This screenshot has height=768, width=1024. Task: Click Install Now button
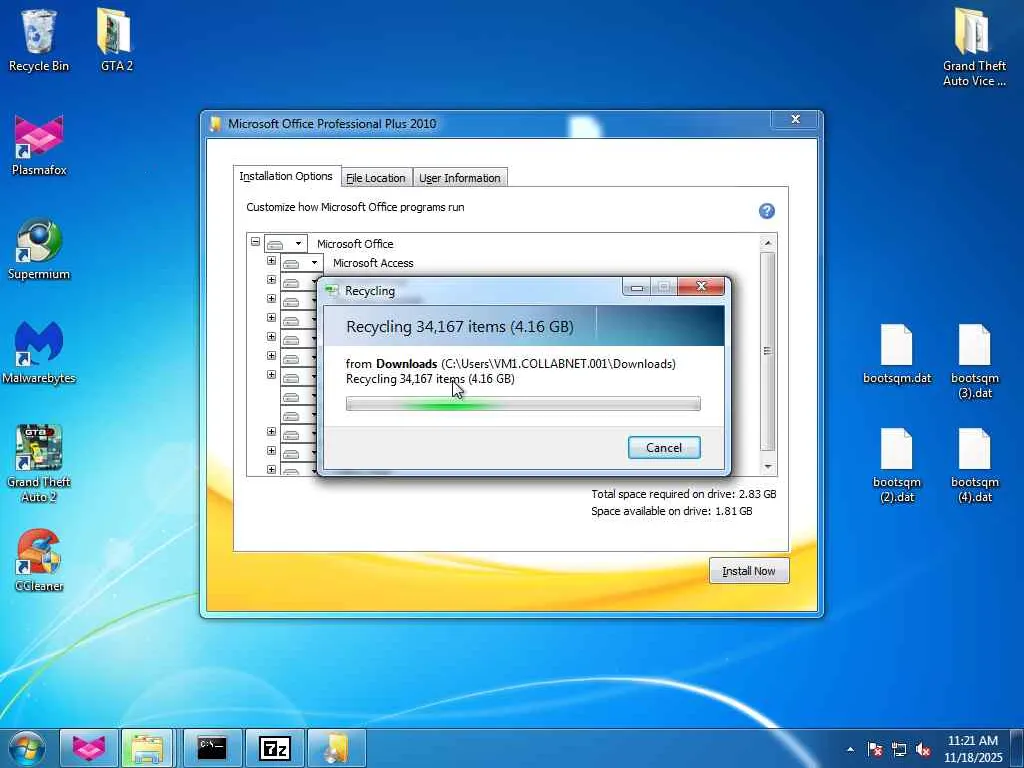749,571
